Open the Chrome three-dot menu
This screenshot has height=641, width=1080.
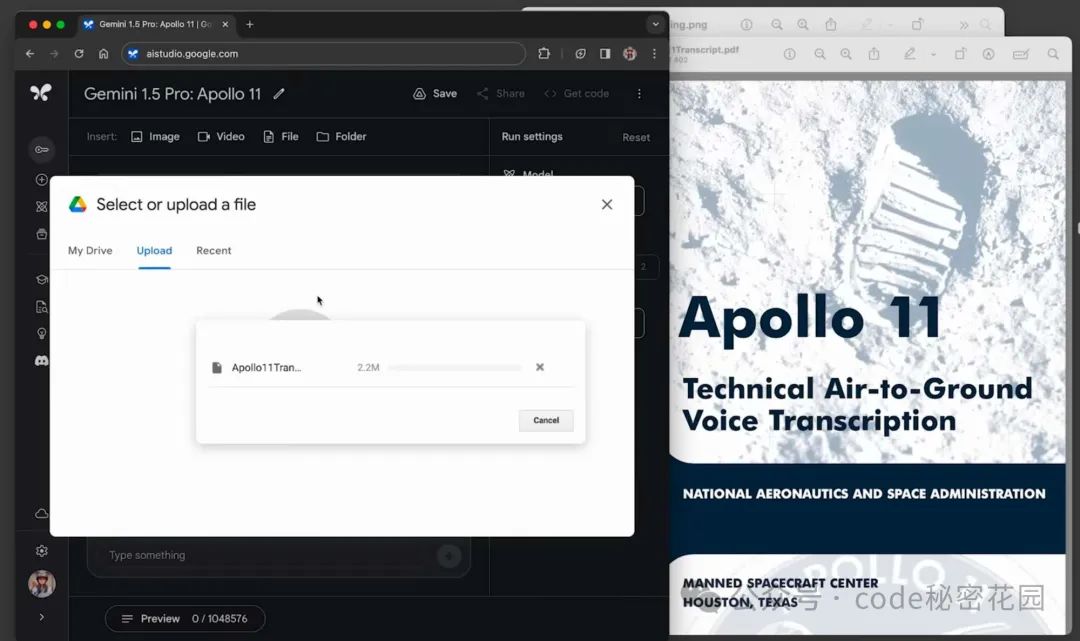[654, 53]
